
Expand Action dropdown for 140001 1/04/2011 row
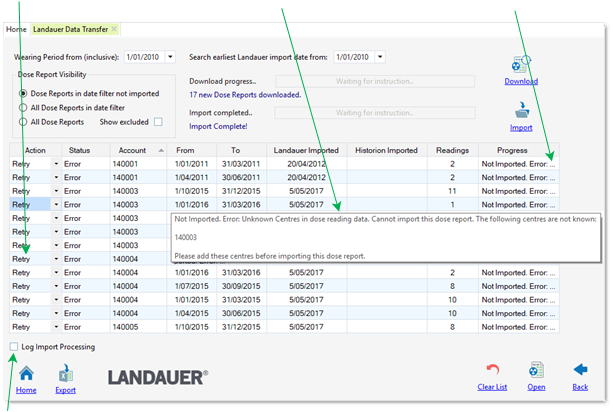pos(56,177)
